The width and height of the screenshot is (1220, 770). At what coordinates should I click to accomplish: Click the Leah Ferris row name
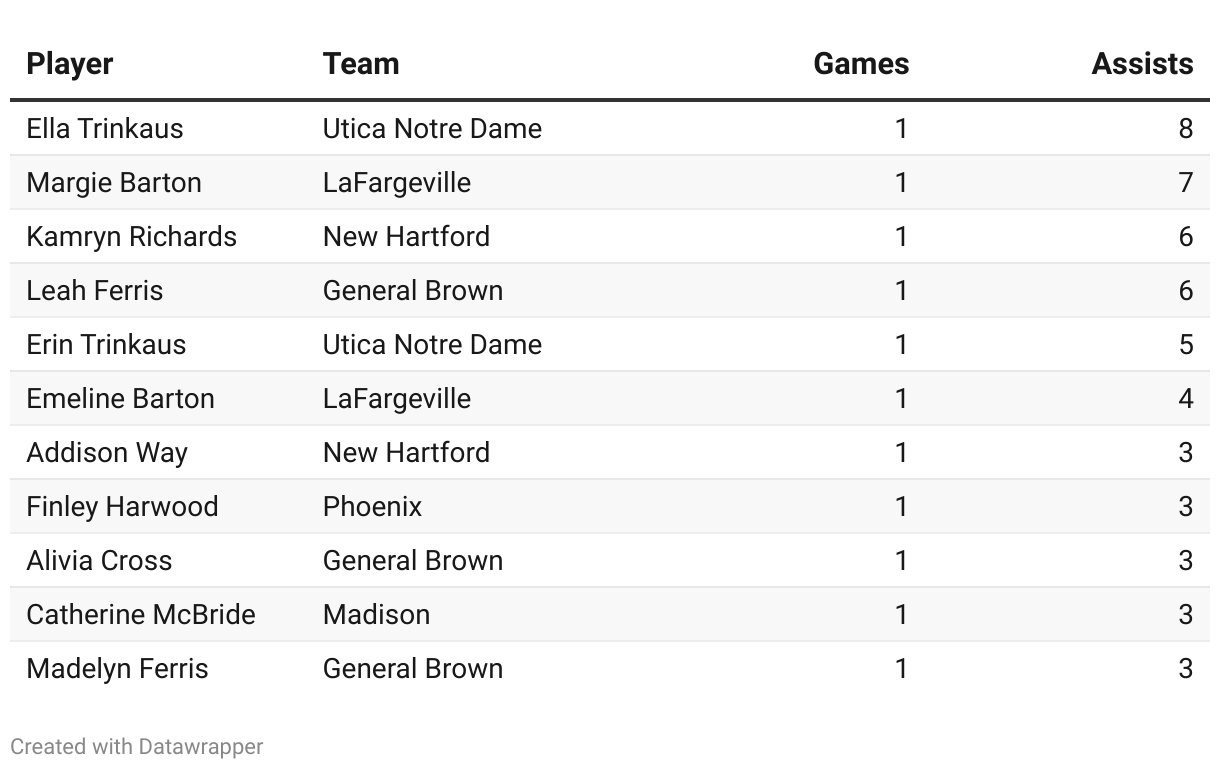95,291
